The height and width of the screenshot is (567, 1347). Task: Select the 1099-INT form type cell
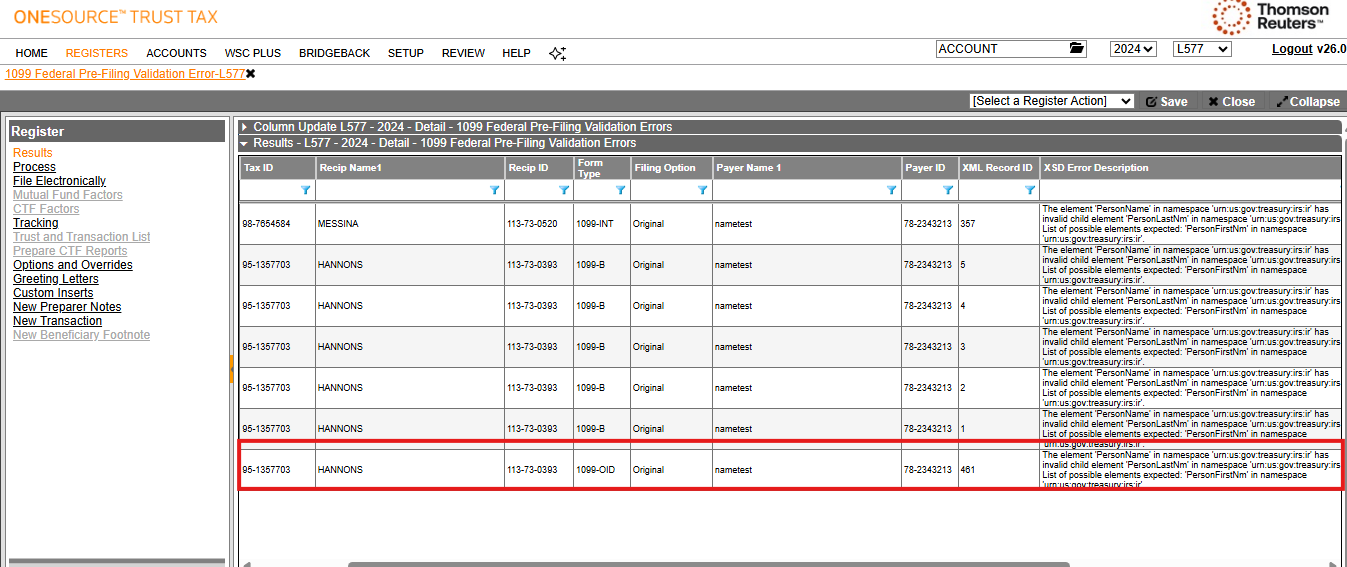click(x=601, y=224)
